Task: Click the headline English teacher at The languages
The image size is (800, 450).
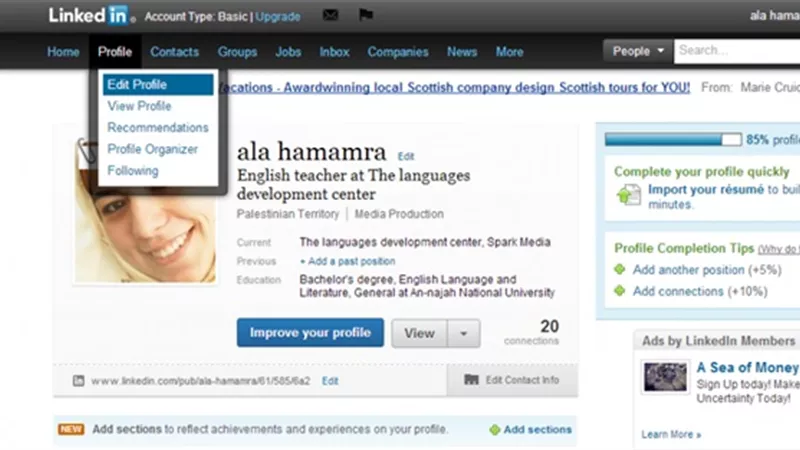Action: point(353,185)
